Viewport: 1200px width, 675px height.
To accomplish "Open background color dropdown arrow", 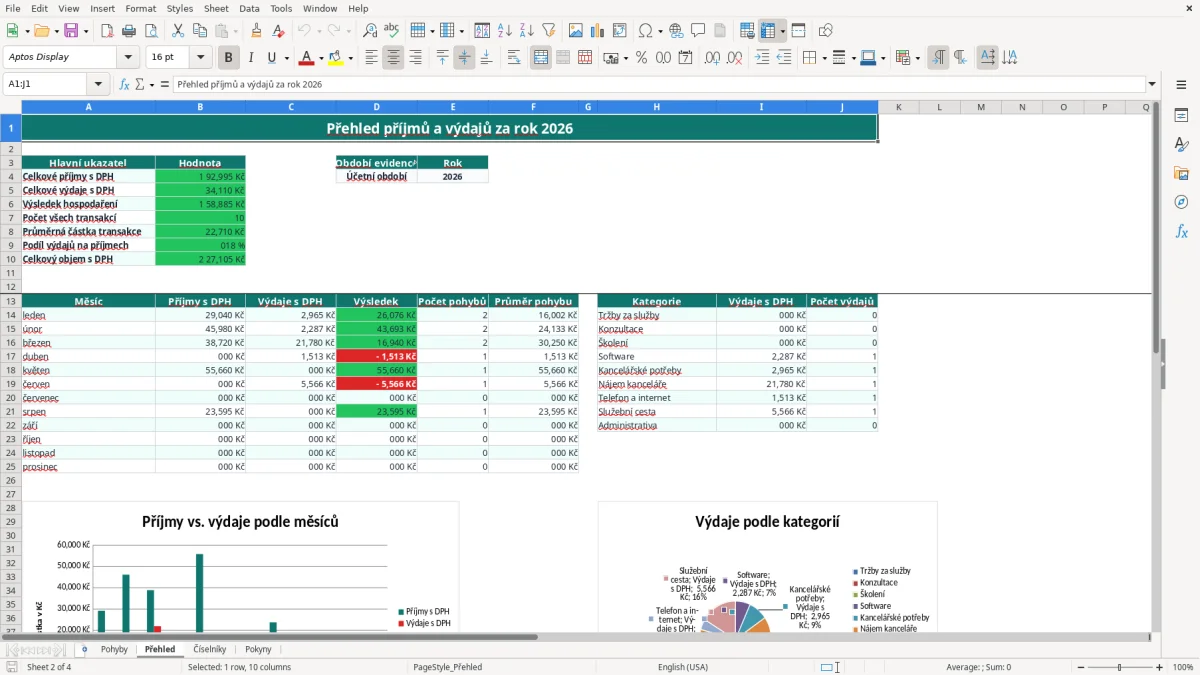I will click(x=350, y=58).
